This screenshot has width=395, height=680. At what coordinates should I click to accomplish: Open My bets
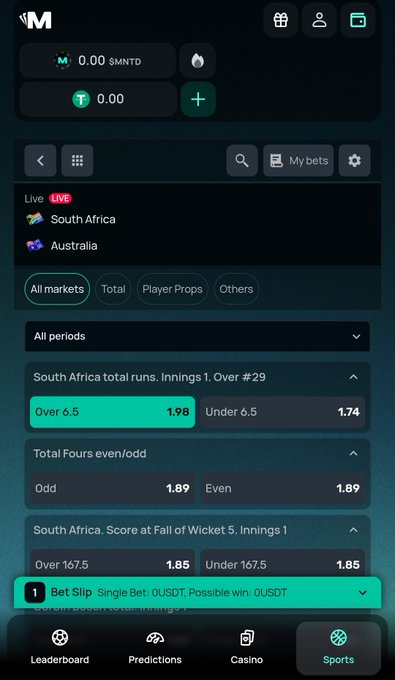coord(298,160)
